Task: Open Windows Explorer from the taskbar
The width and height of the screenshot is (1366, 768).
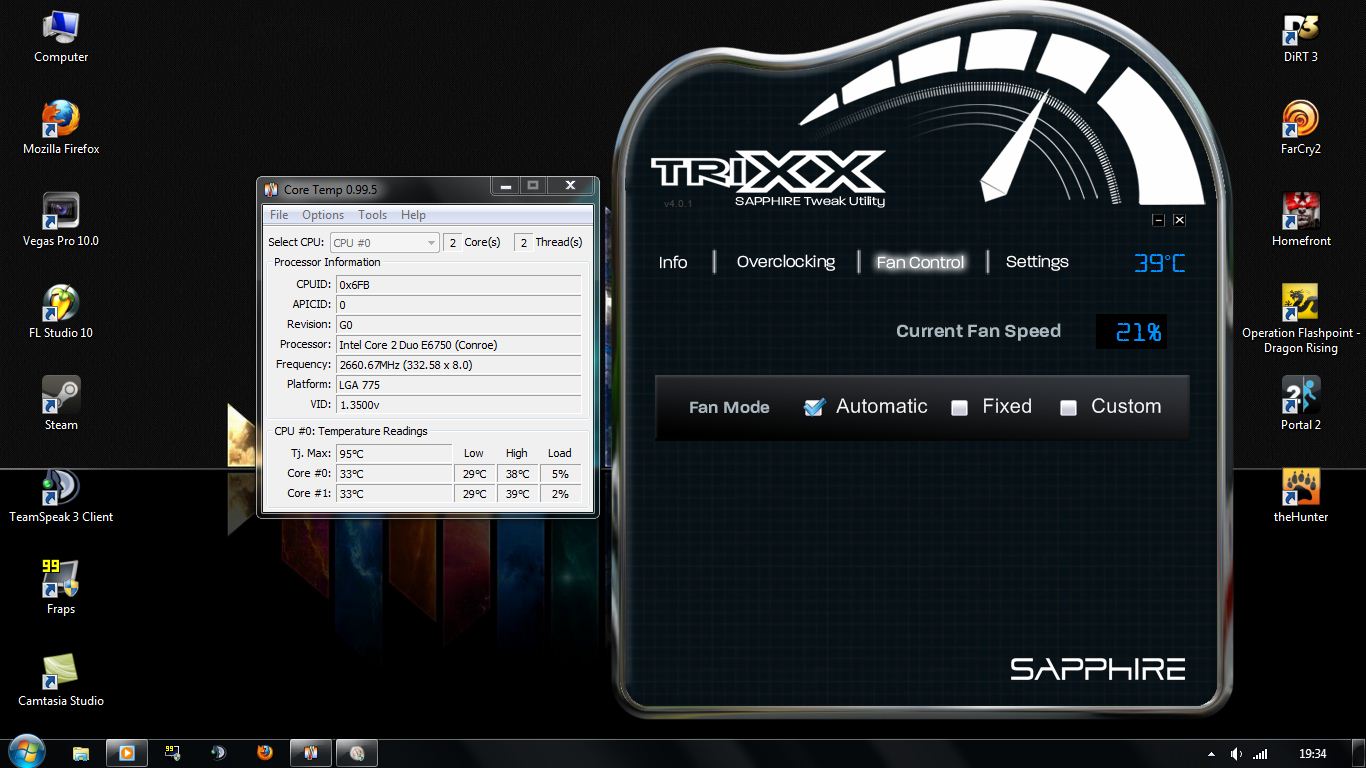Action: [81, 753]
